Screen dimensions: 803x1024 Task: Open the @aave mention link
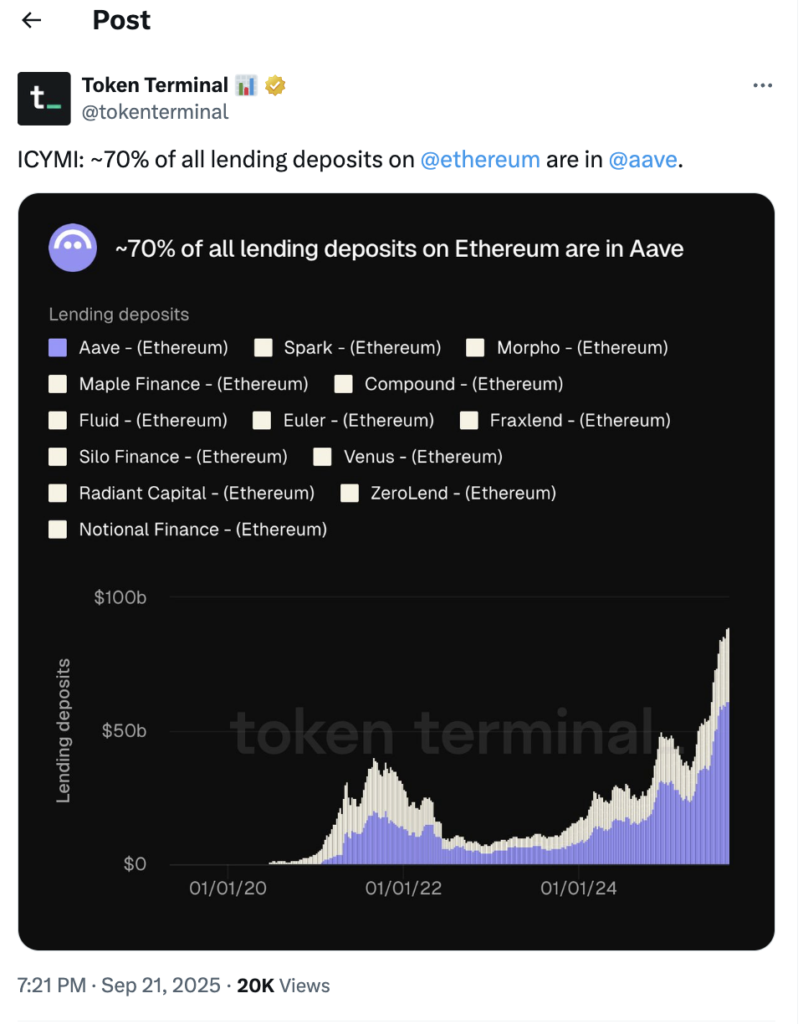tap(643, 160)
